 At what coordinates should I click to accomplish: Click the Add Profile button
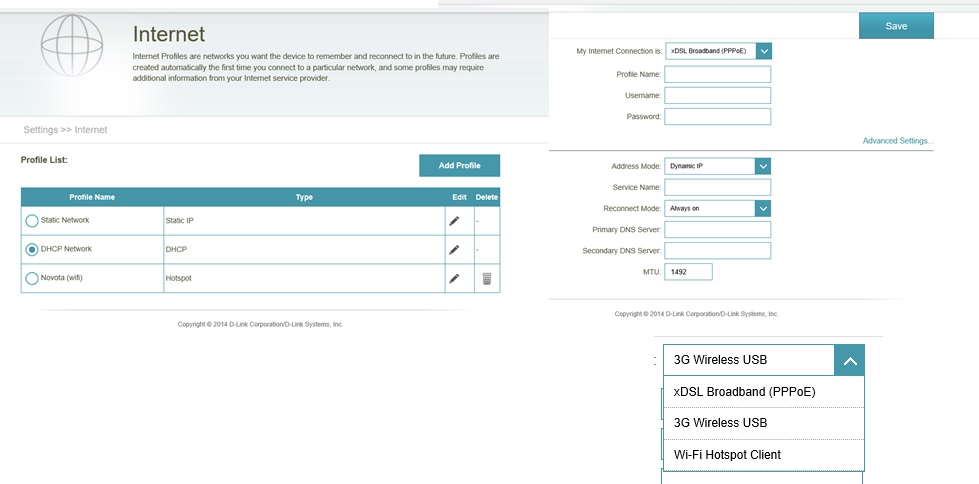tap(460, 165)
